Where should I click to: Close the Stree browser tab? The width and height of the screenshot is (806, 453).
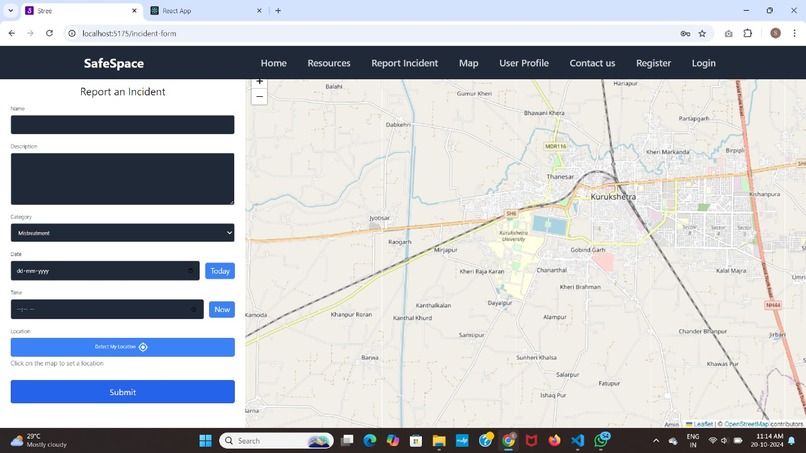point(134,11)
